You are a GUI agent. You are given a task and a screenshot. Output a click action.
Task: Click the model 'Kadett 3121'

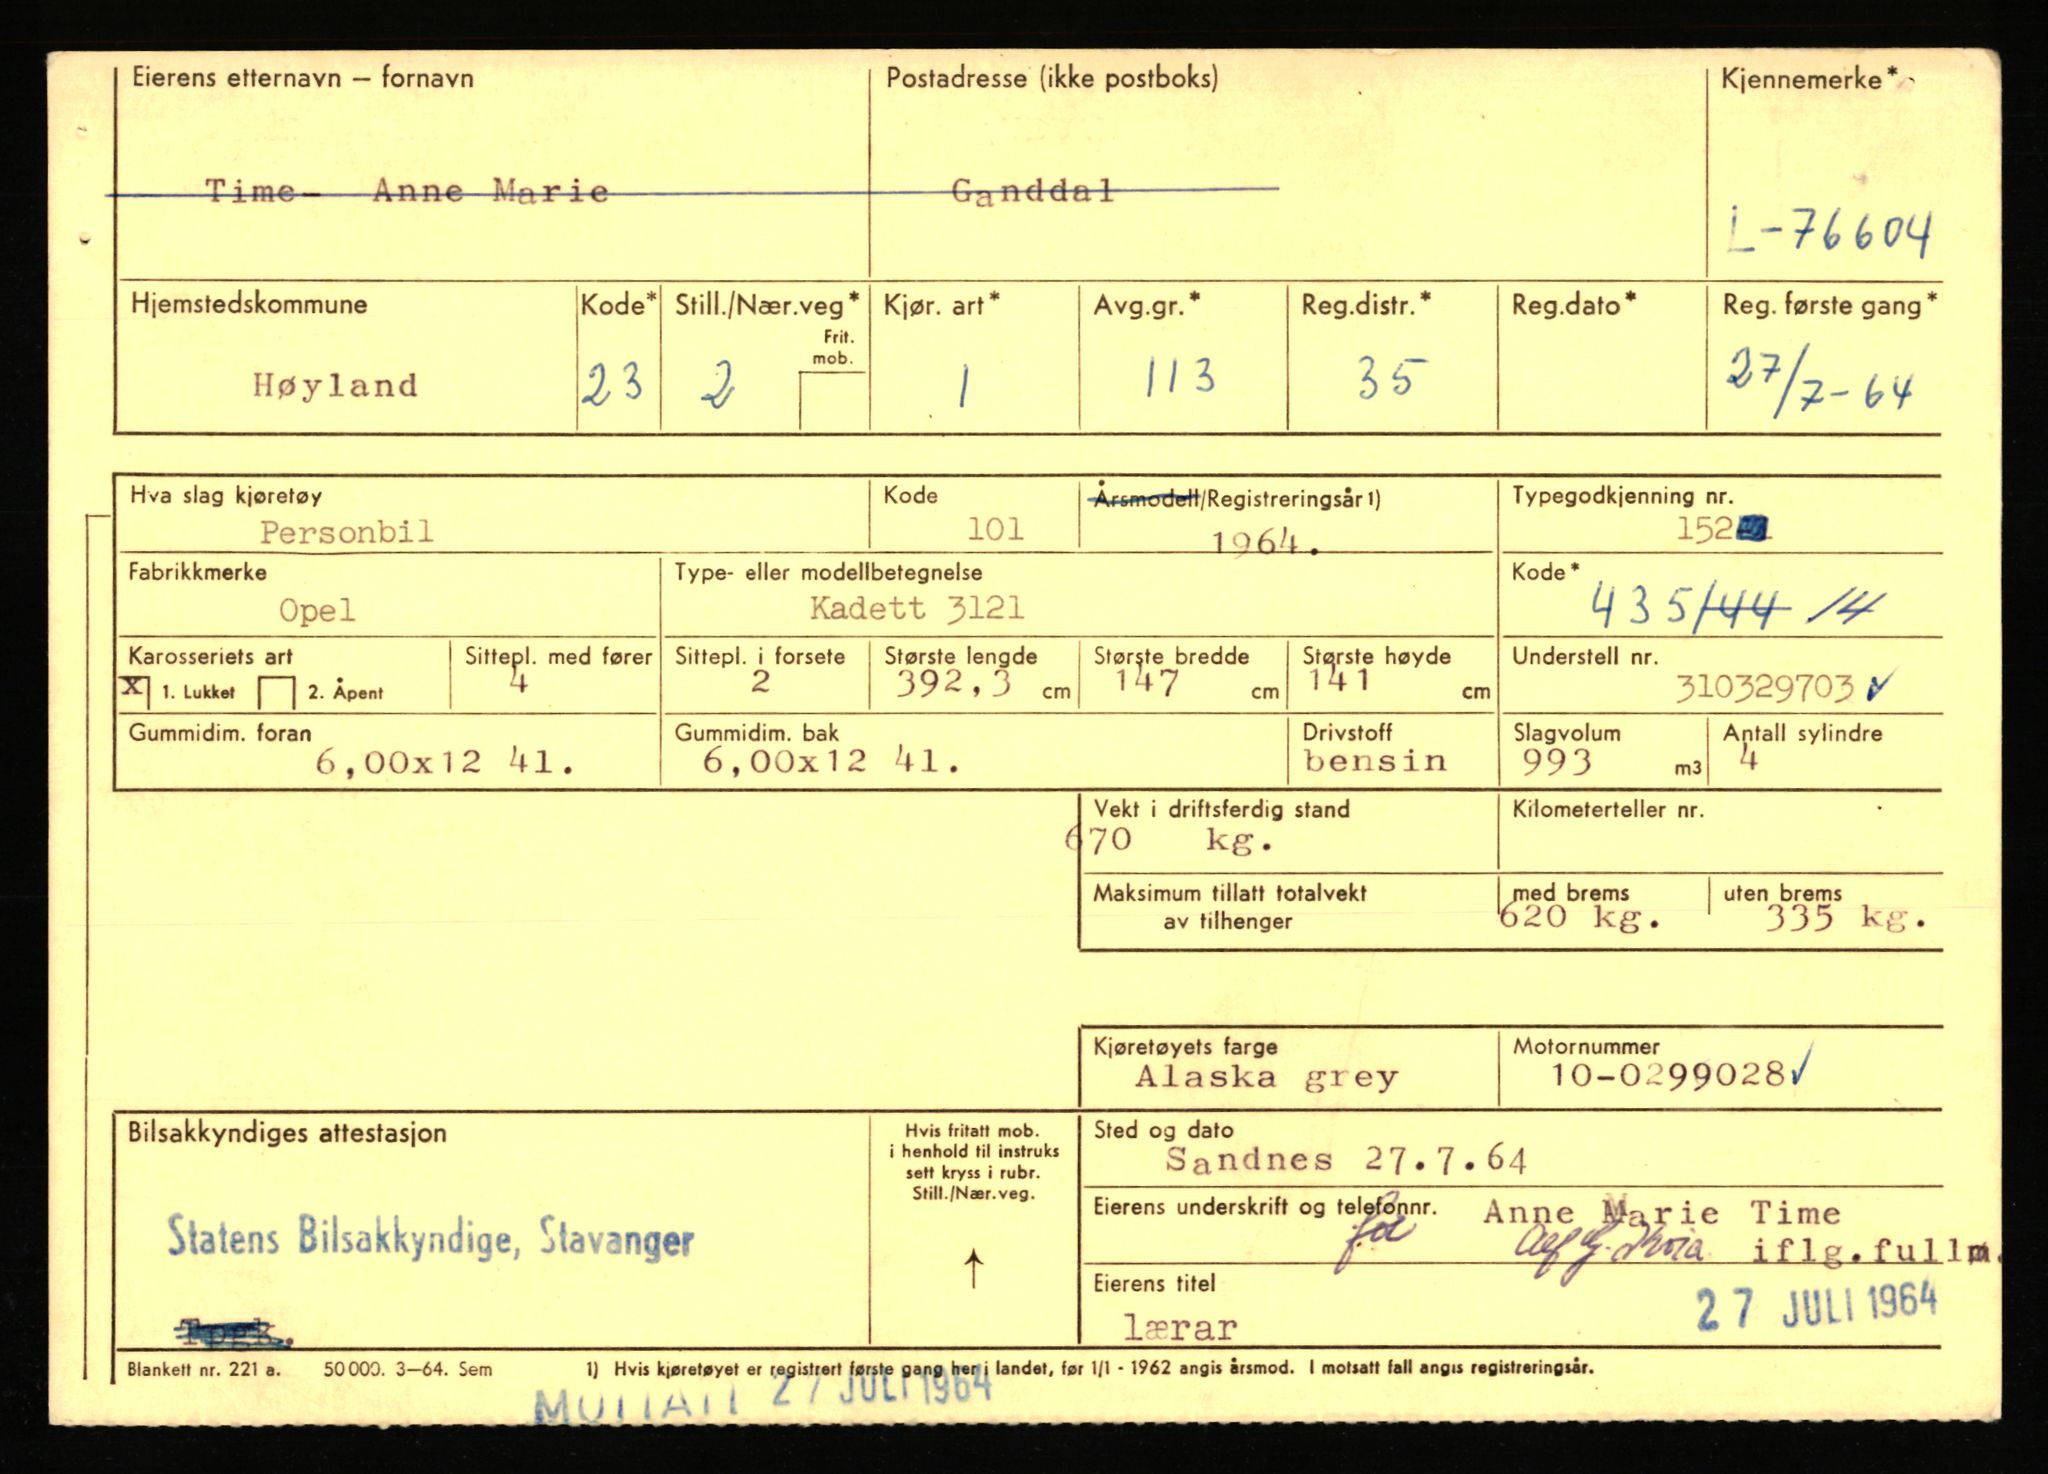click(917, 608)
